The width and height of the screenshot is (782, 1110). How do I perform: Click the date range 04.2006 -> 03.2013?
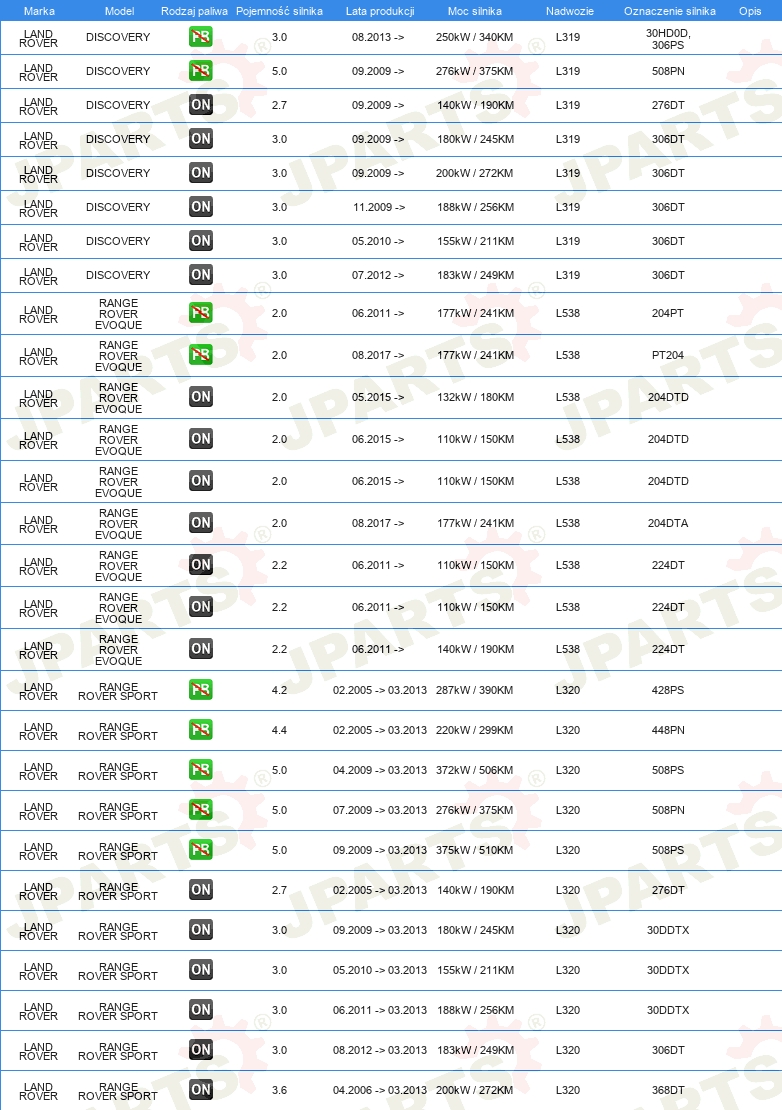coord(380,1090)
